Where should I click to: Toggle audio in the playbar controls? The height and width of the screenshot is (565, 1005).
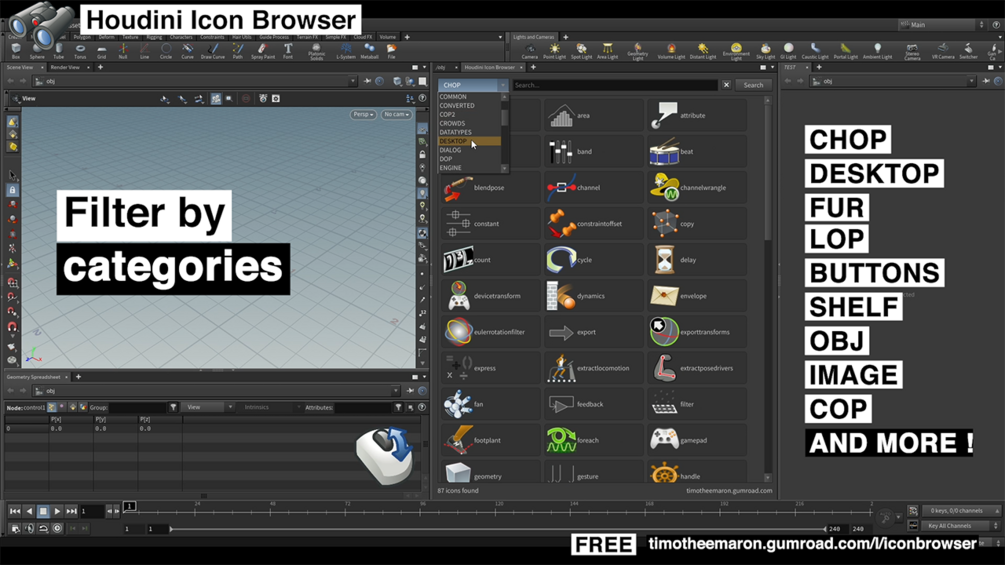click(x=29, y=528)
